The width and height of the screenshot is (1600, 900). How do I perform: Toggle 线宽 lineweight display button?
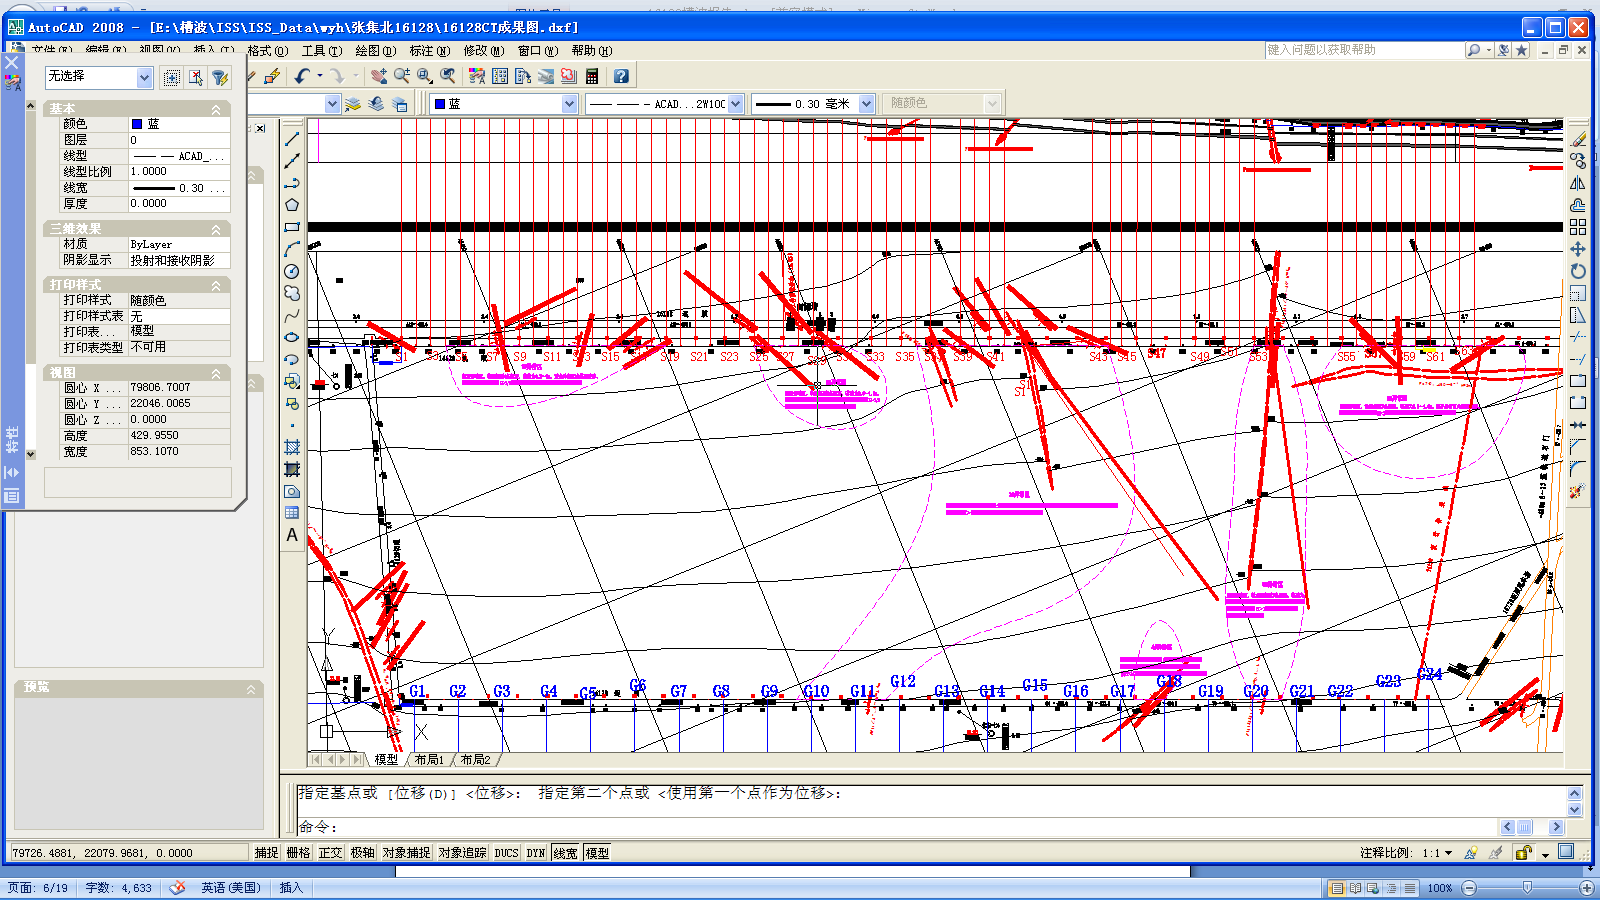pos(565,853)
